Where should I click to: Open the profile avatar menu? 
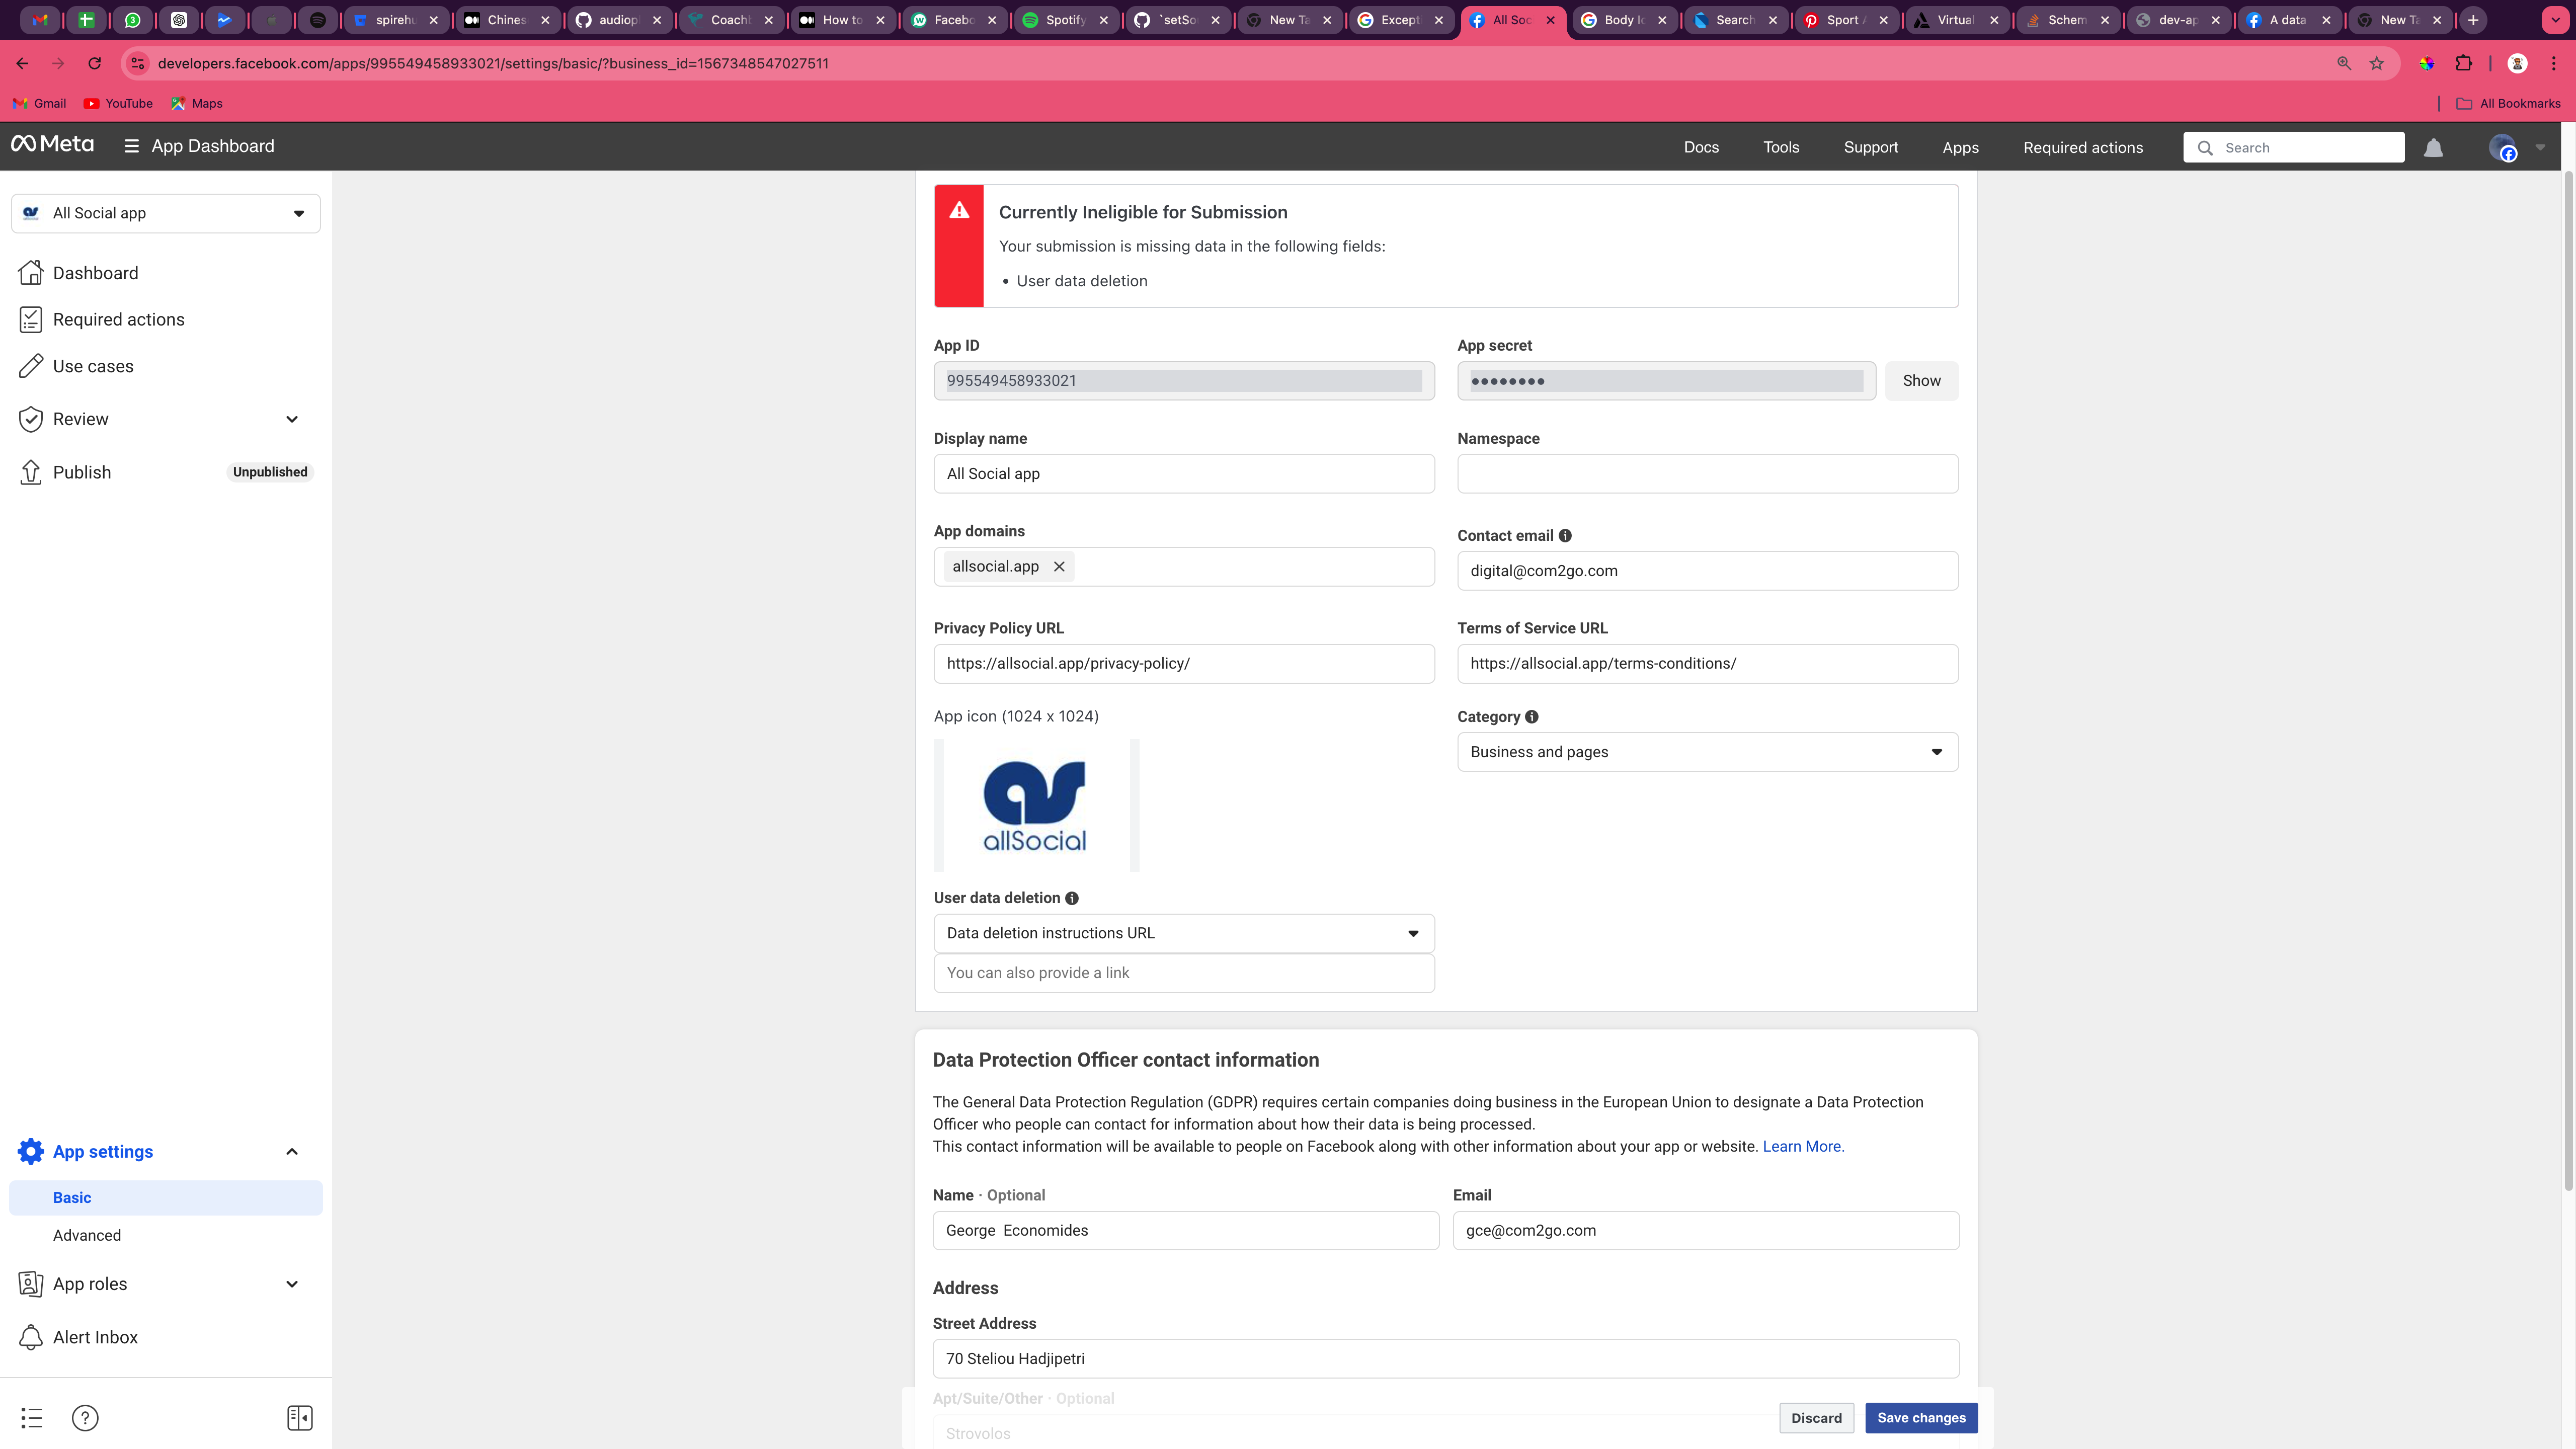pos(2503,148)
